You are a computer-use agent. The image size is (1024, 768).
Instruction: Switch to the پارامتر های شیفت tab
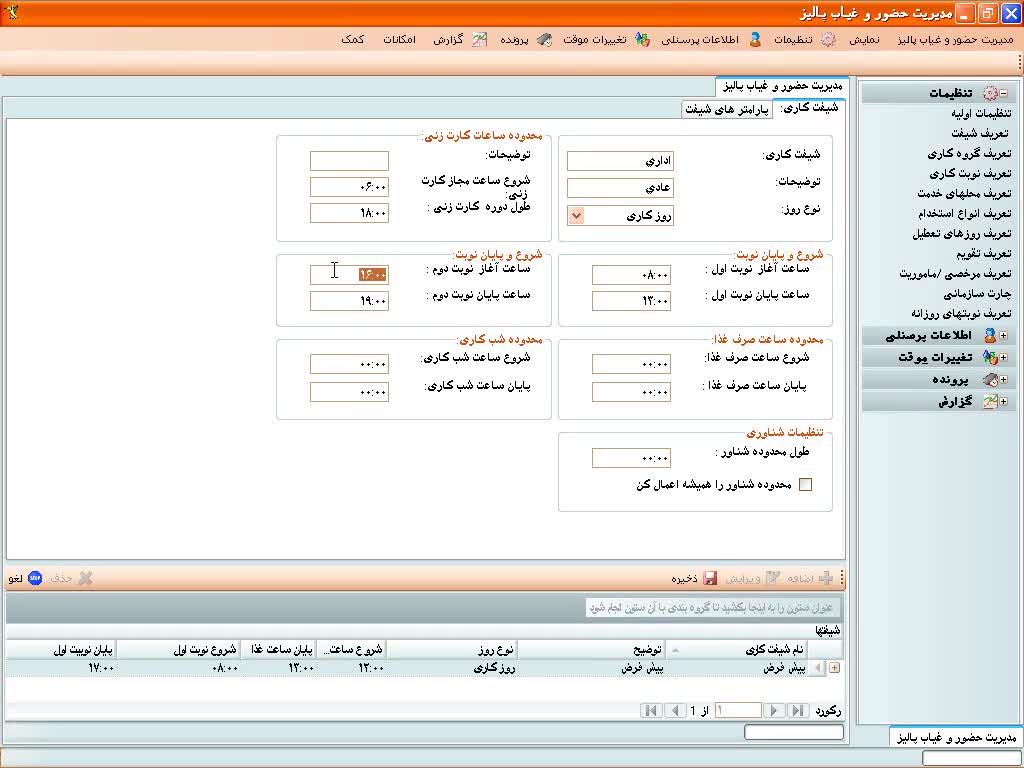727,110
